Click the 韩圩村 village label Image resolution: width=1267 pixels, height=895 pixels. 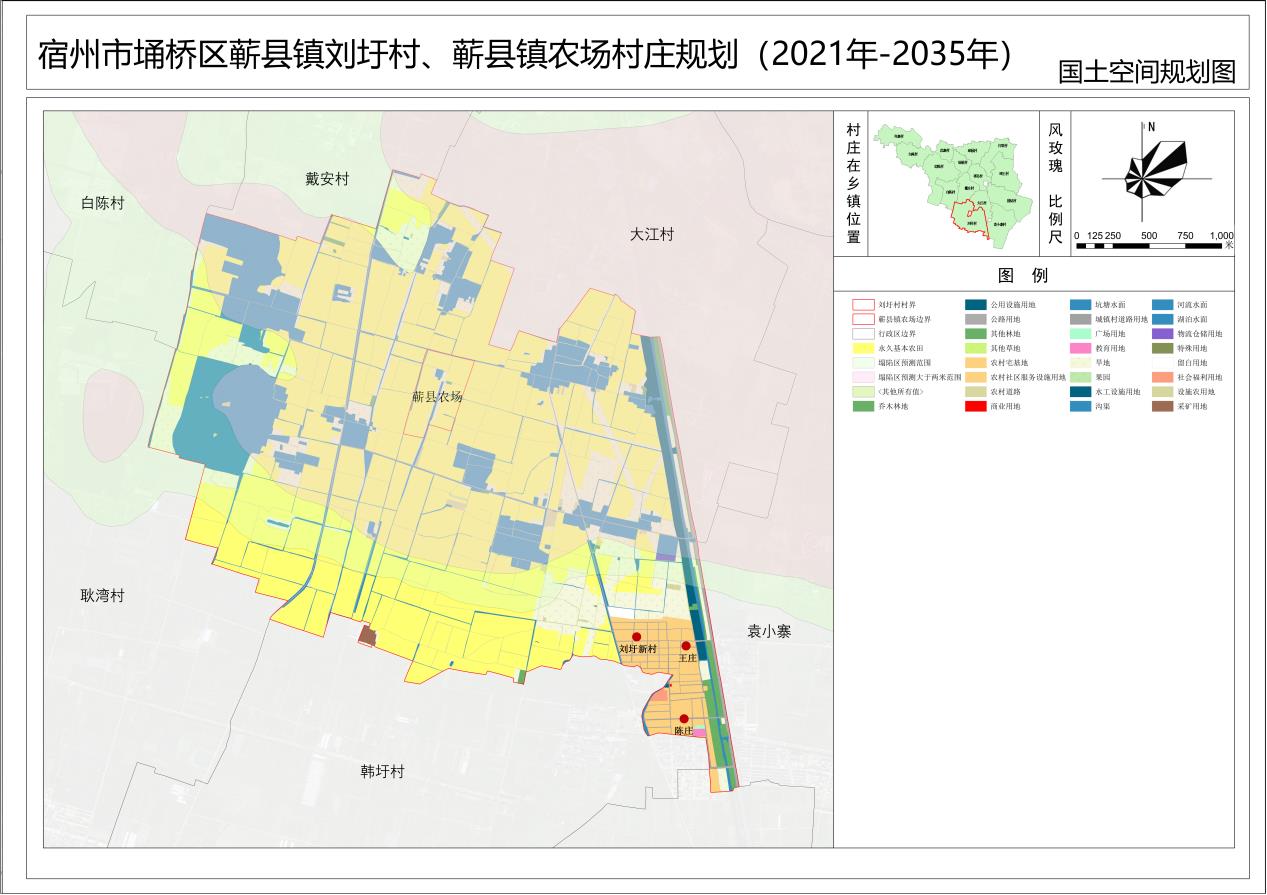click(382, 772)
